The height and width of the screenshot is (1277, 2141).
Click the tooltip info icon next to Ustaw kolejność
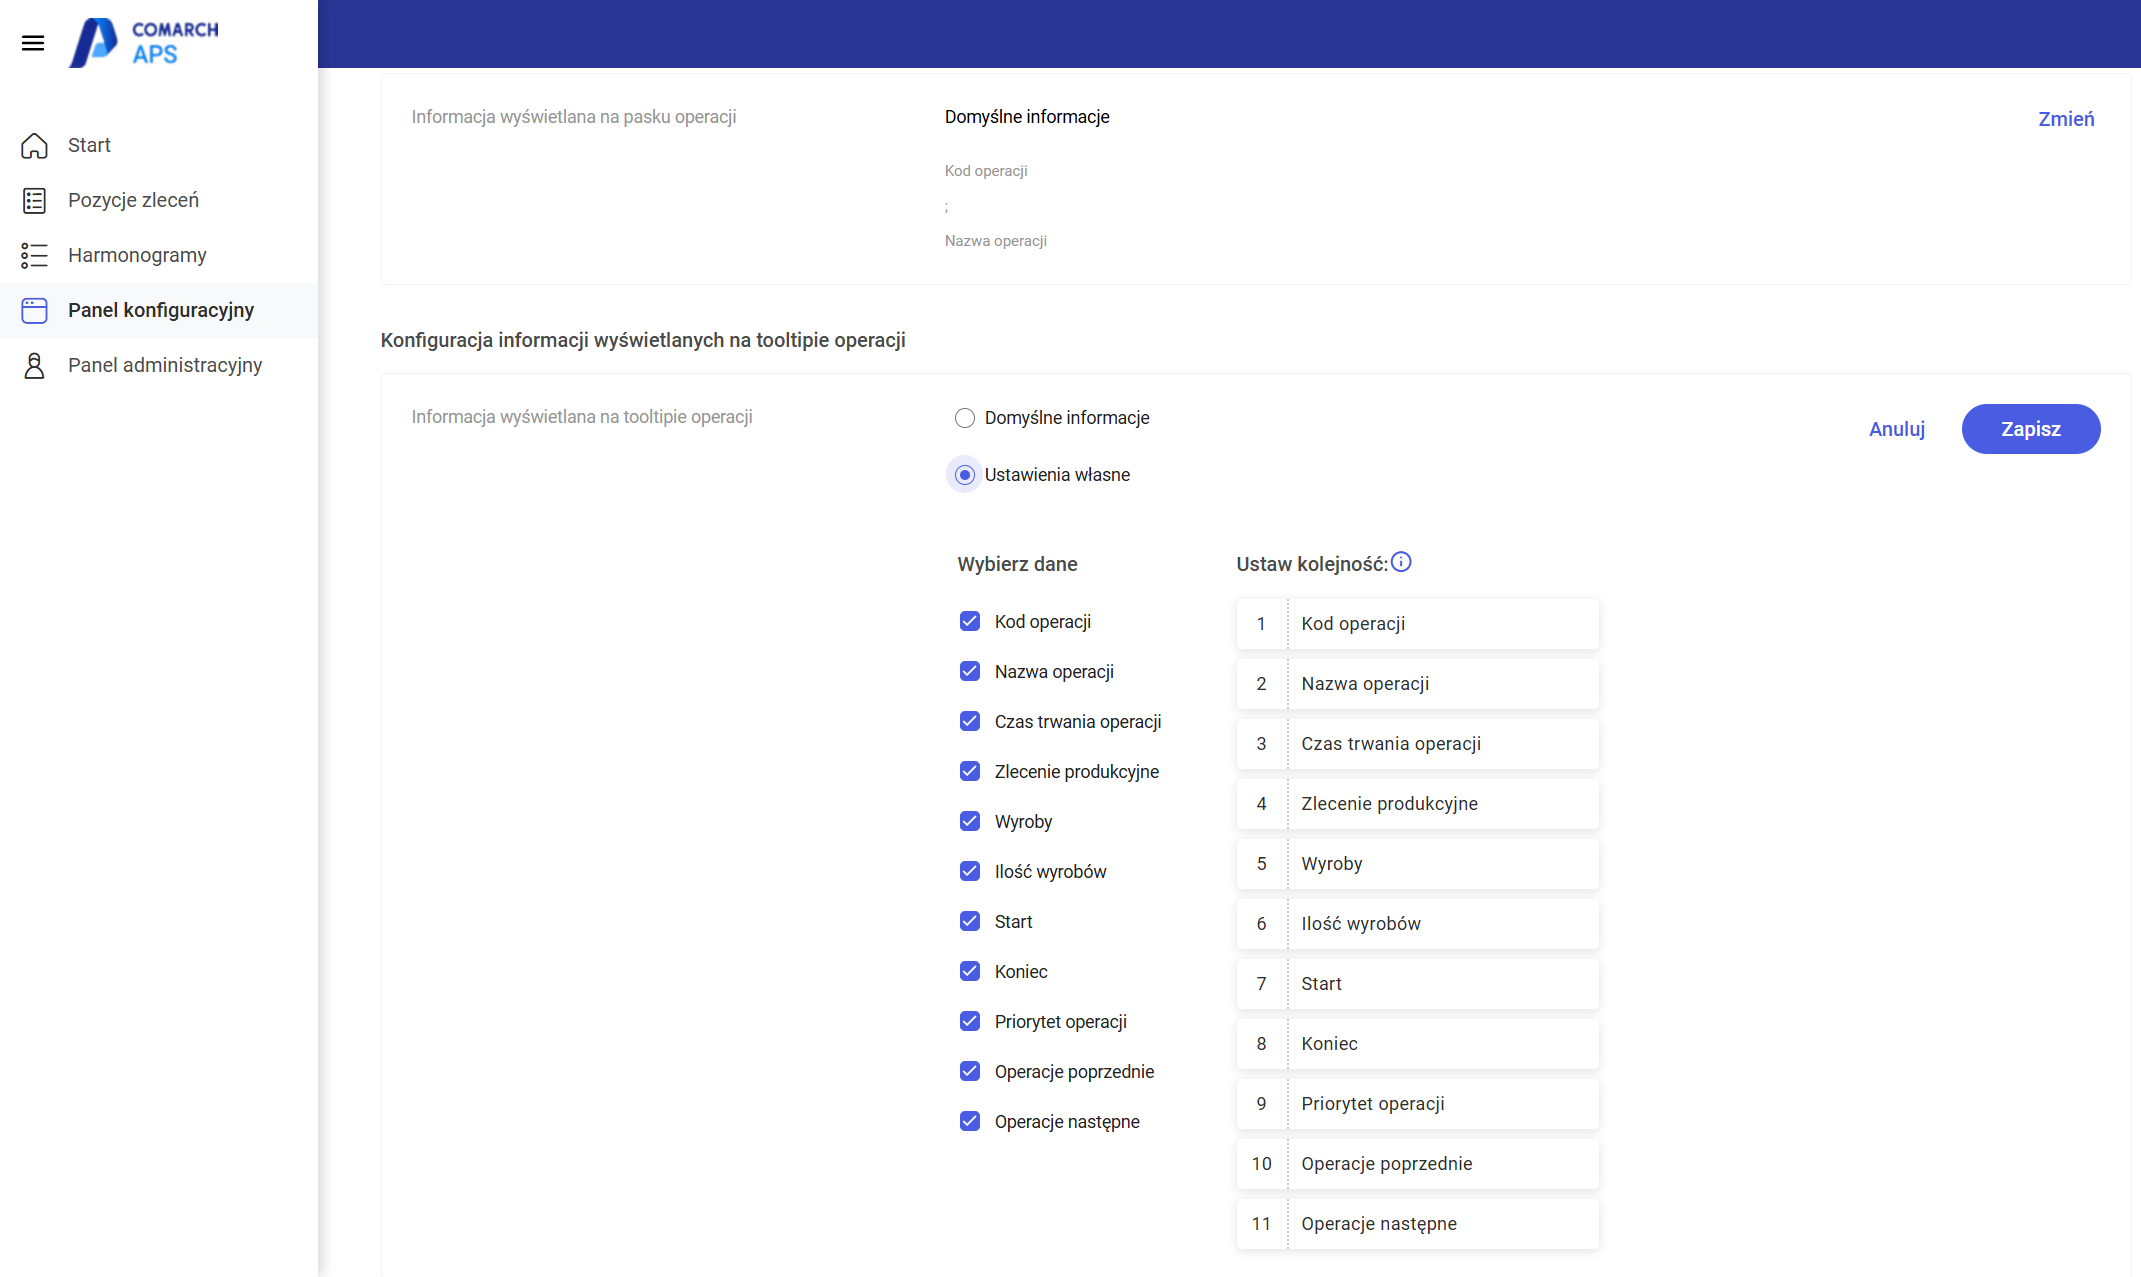tap(1399, 562)
